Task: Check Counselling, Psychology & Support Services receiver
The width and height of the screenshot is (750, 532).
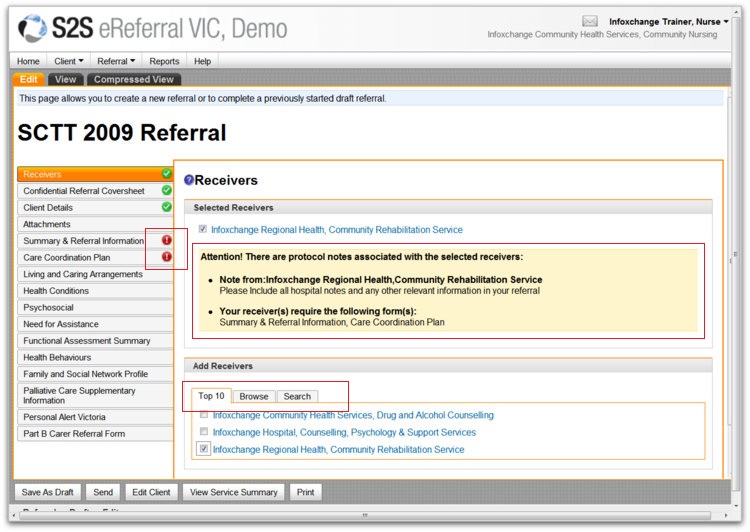Action: [x=204, y=432]
